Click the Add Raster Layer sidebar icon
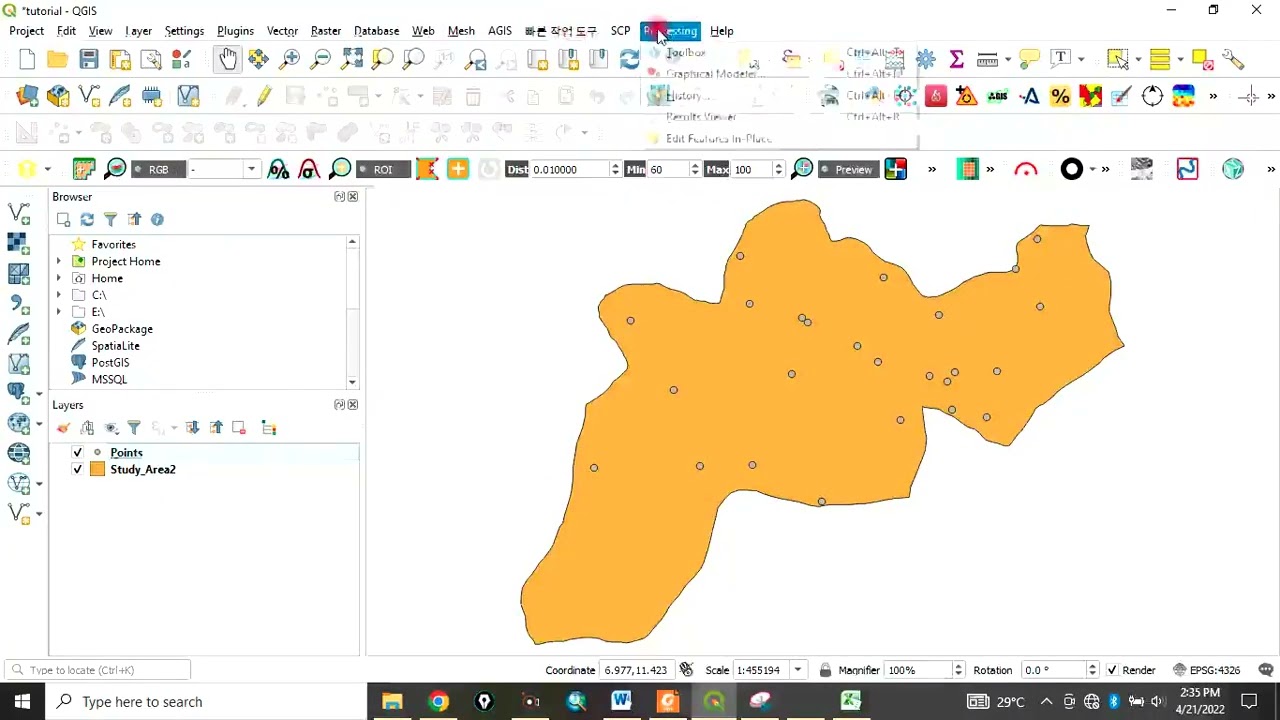This screenshot has width=1280, height=720. 18,242
